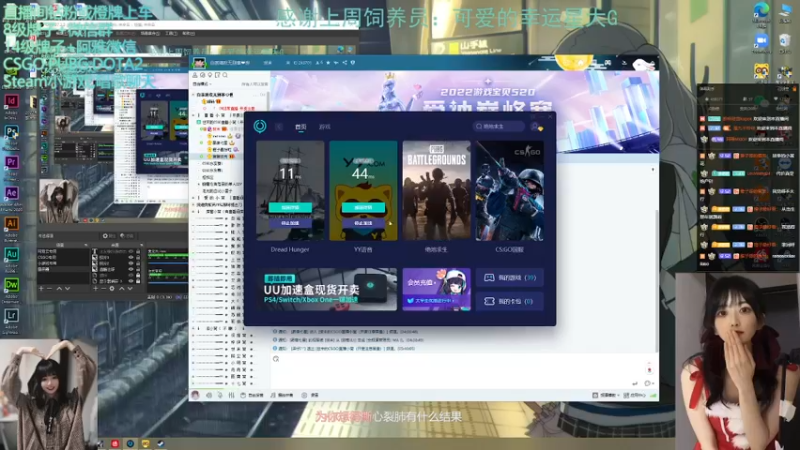This screenshot has width=800, height=450.
Task: Open the user account icon in UU accelerator
Action: 535,127
